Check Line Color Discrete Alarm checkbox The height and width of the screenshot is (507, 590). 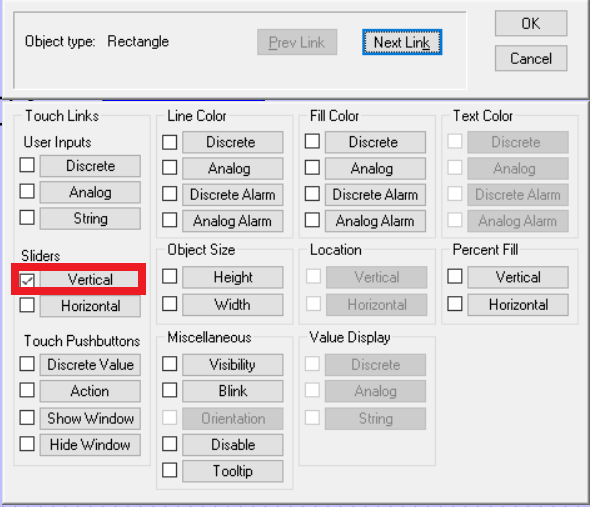point(170,194)
